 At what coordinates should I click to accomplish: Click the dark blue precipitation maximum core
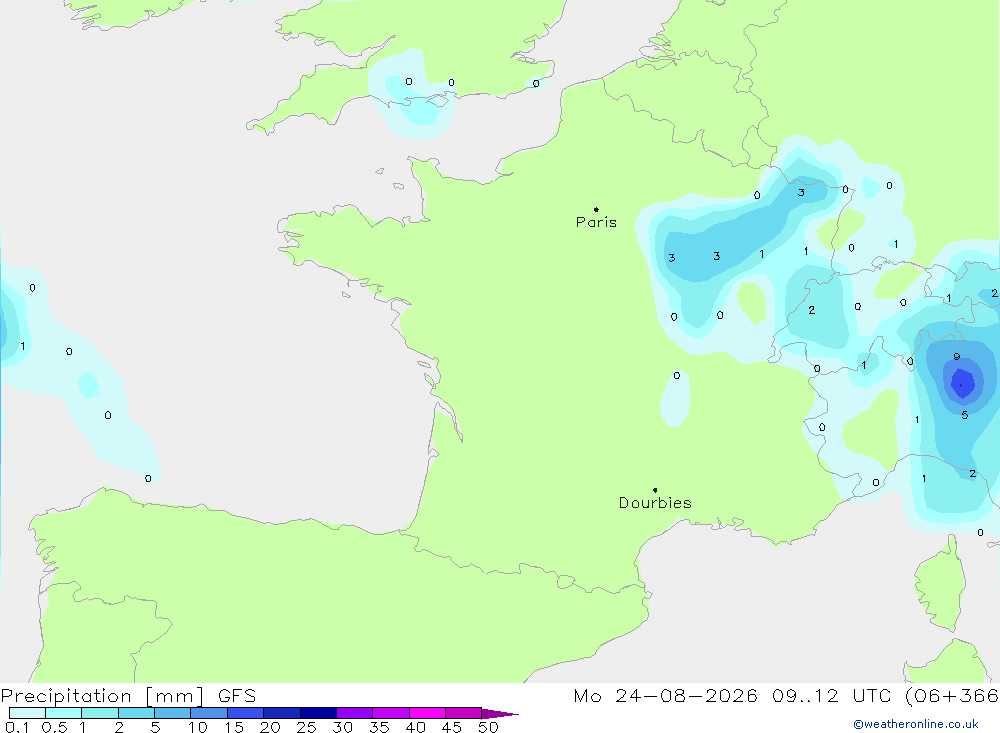coord(962,383)
